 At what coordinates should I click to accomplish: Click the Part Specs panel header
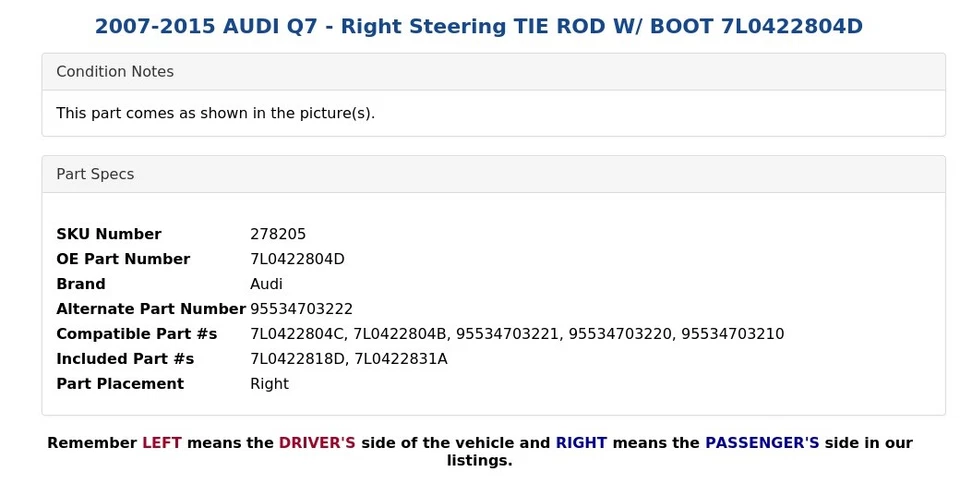click(x=493, y=174)
